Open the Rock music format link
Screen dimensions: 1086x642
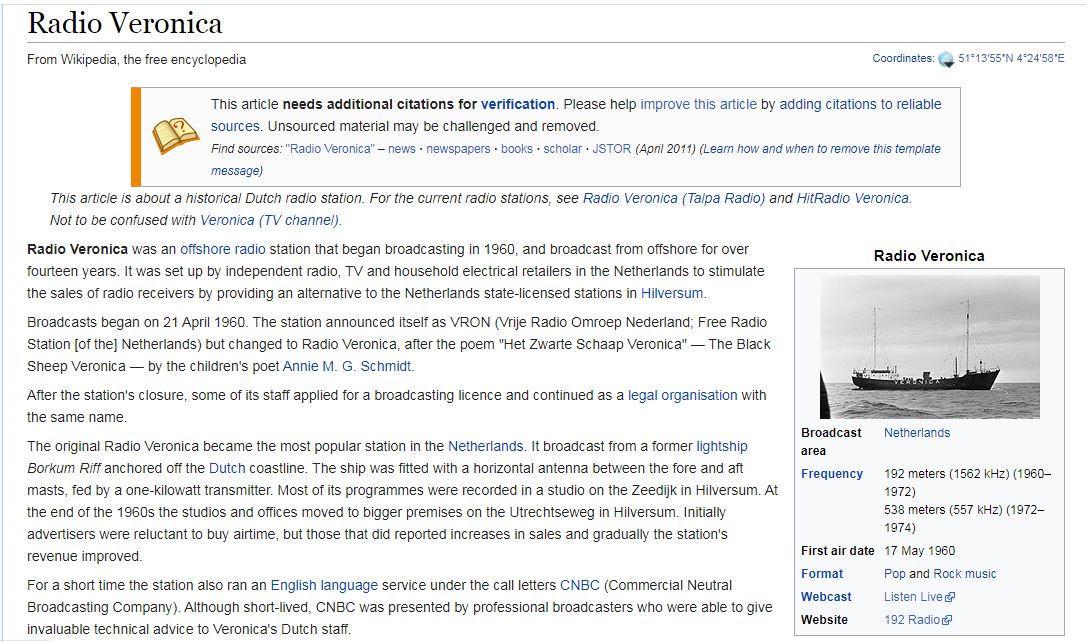tap(964, 574)
